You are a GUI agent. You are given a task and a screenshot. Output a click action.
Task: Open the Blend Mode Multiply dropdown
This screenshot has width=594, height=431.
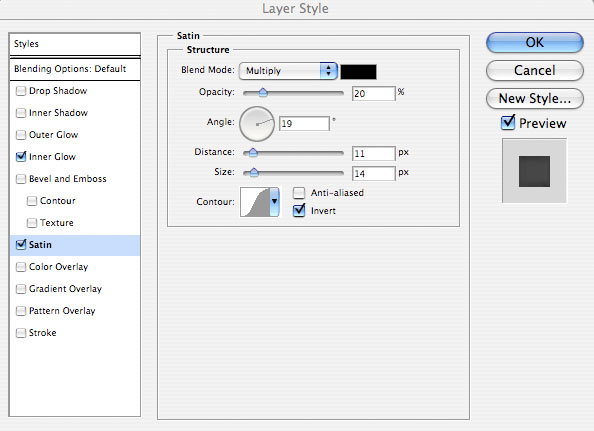[x=288, y=71]
